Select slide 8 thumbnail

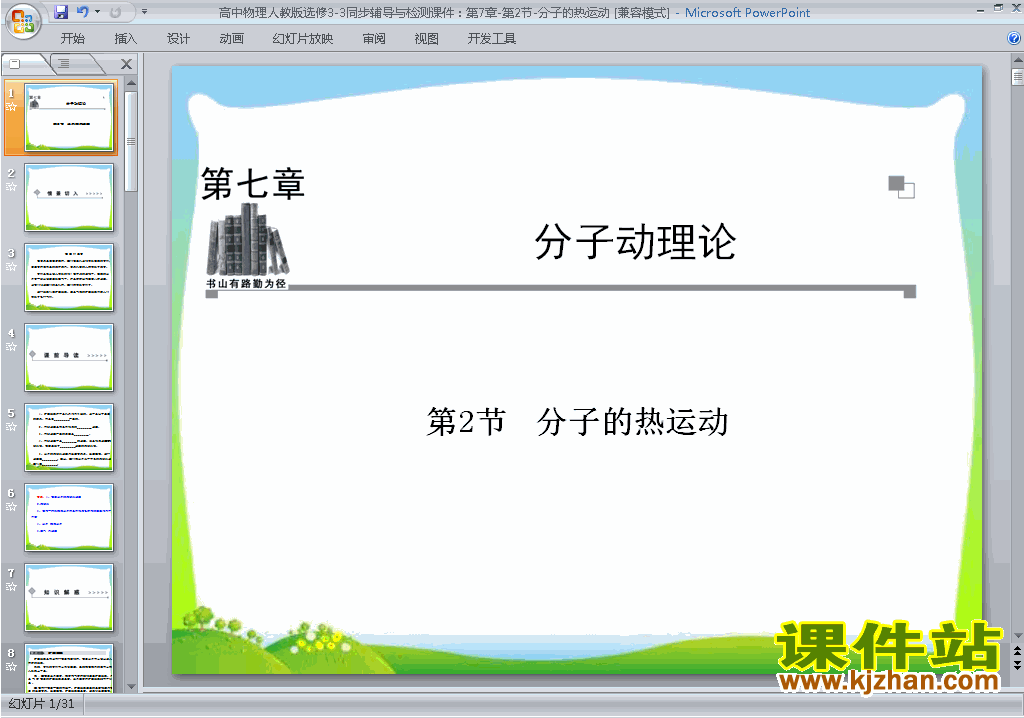(69, 668)
